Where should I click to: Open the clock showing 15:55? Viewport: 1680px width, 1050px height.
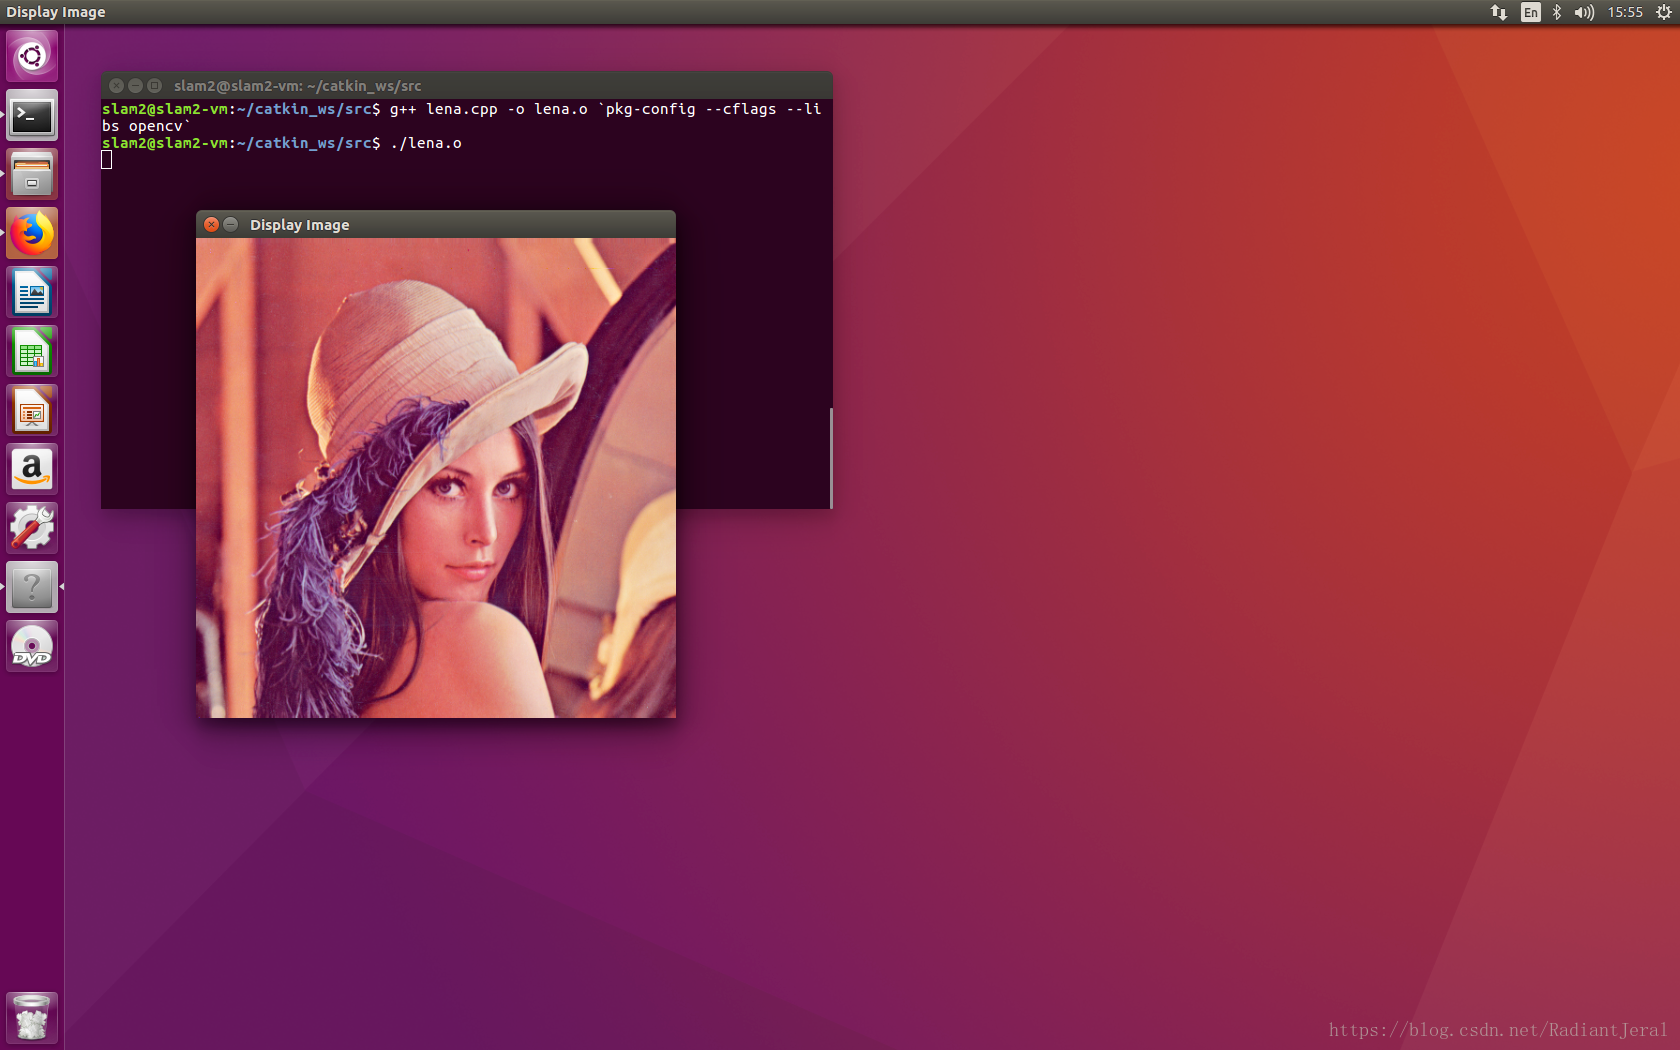[x=1625, y=12]
